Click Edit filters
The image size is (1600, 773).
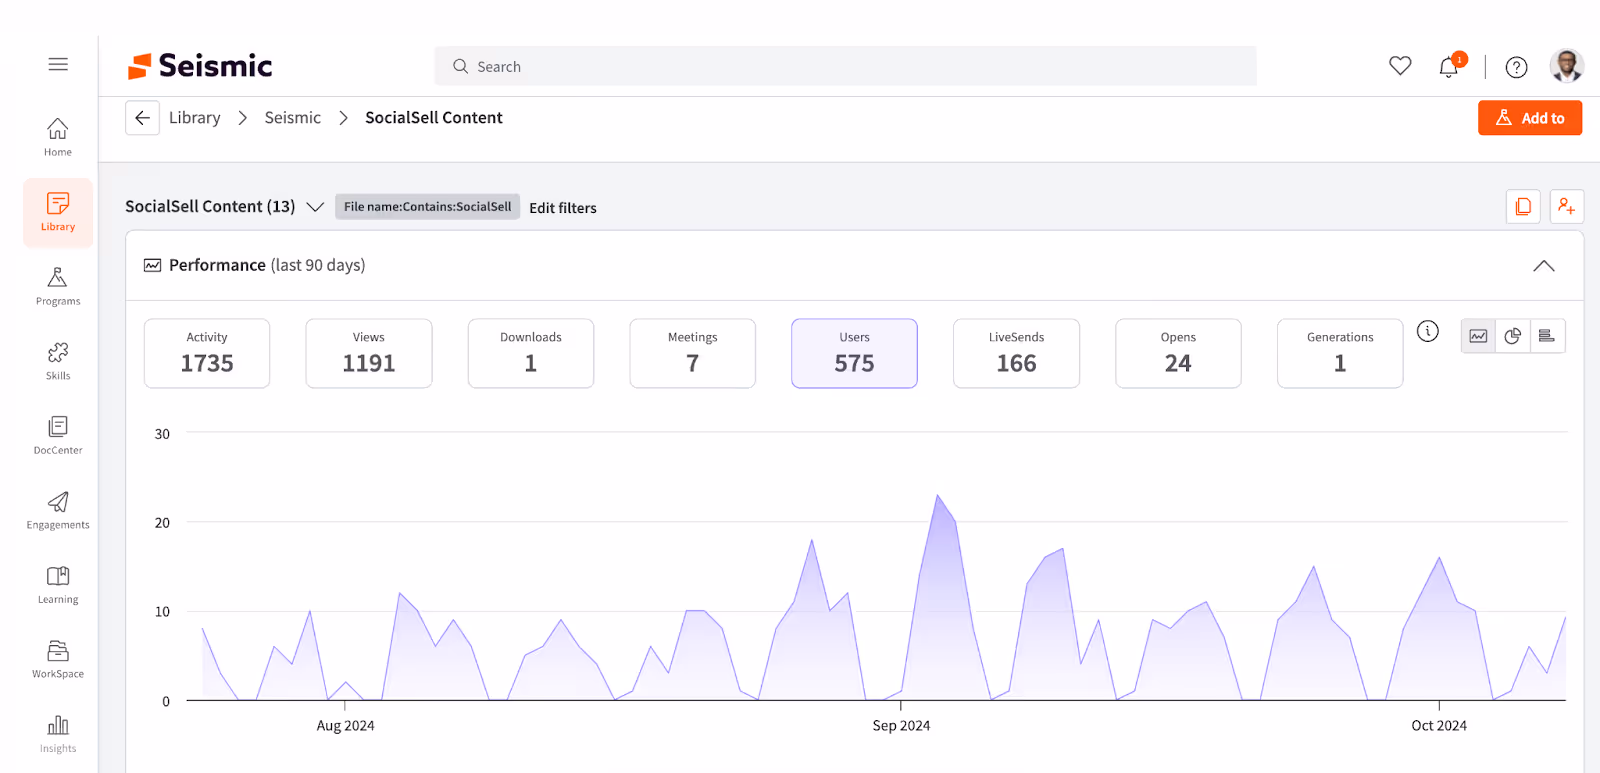click(x=563, y=208)
